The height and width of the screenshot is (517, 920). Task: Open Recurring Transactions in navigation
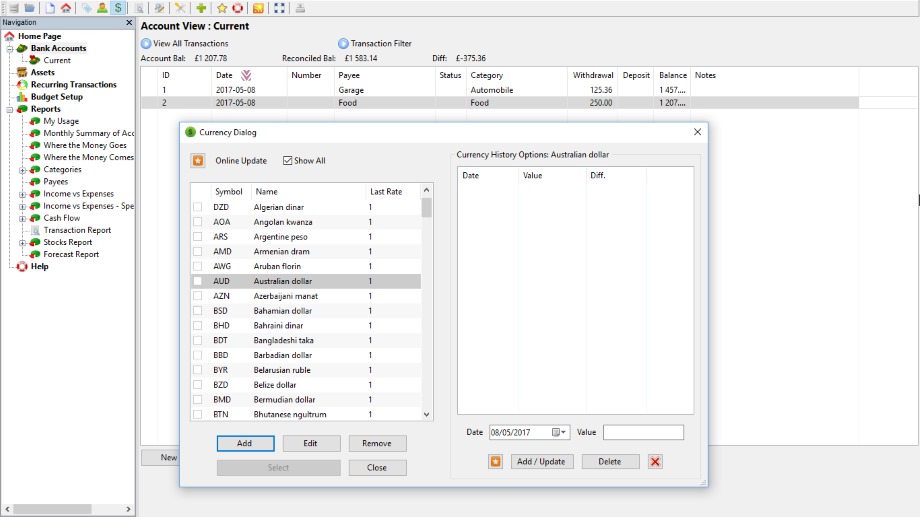[x=73, y=85]
